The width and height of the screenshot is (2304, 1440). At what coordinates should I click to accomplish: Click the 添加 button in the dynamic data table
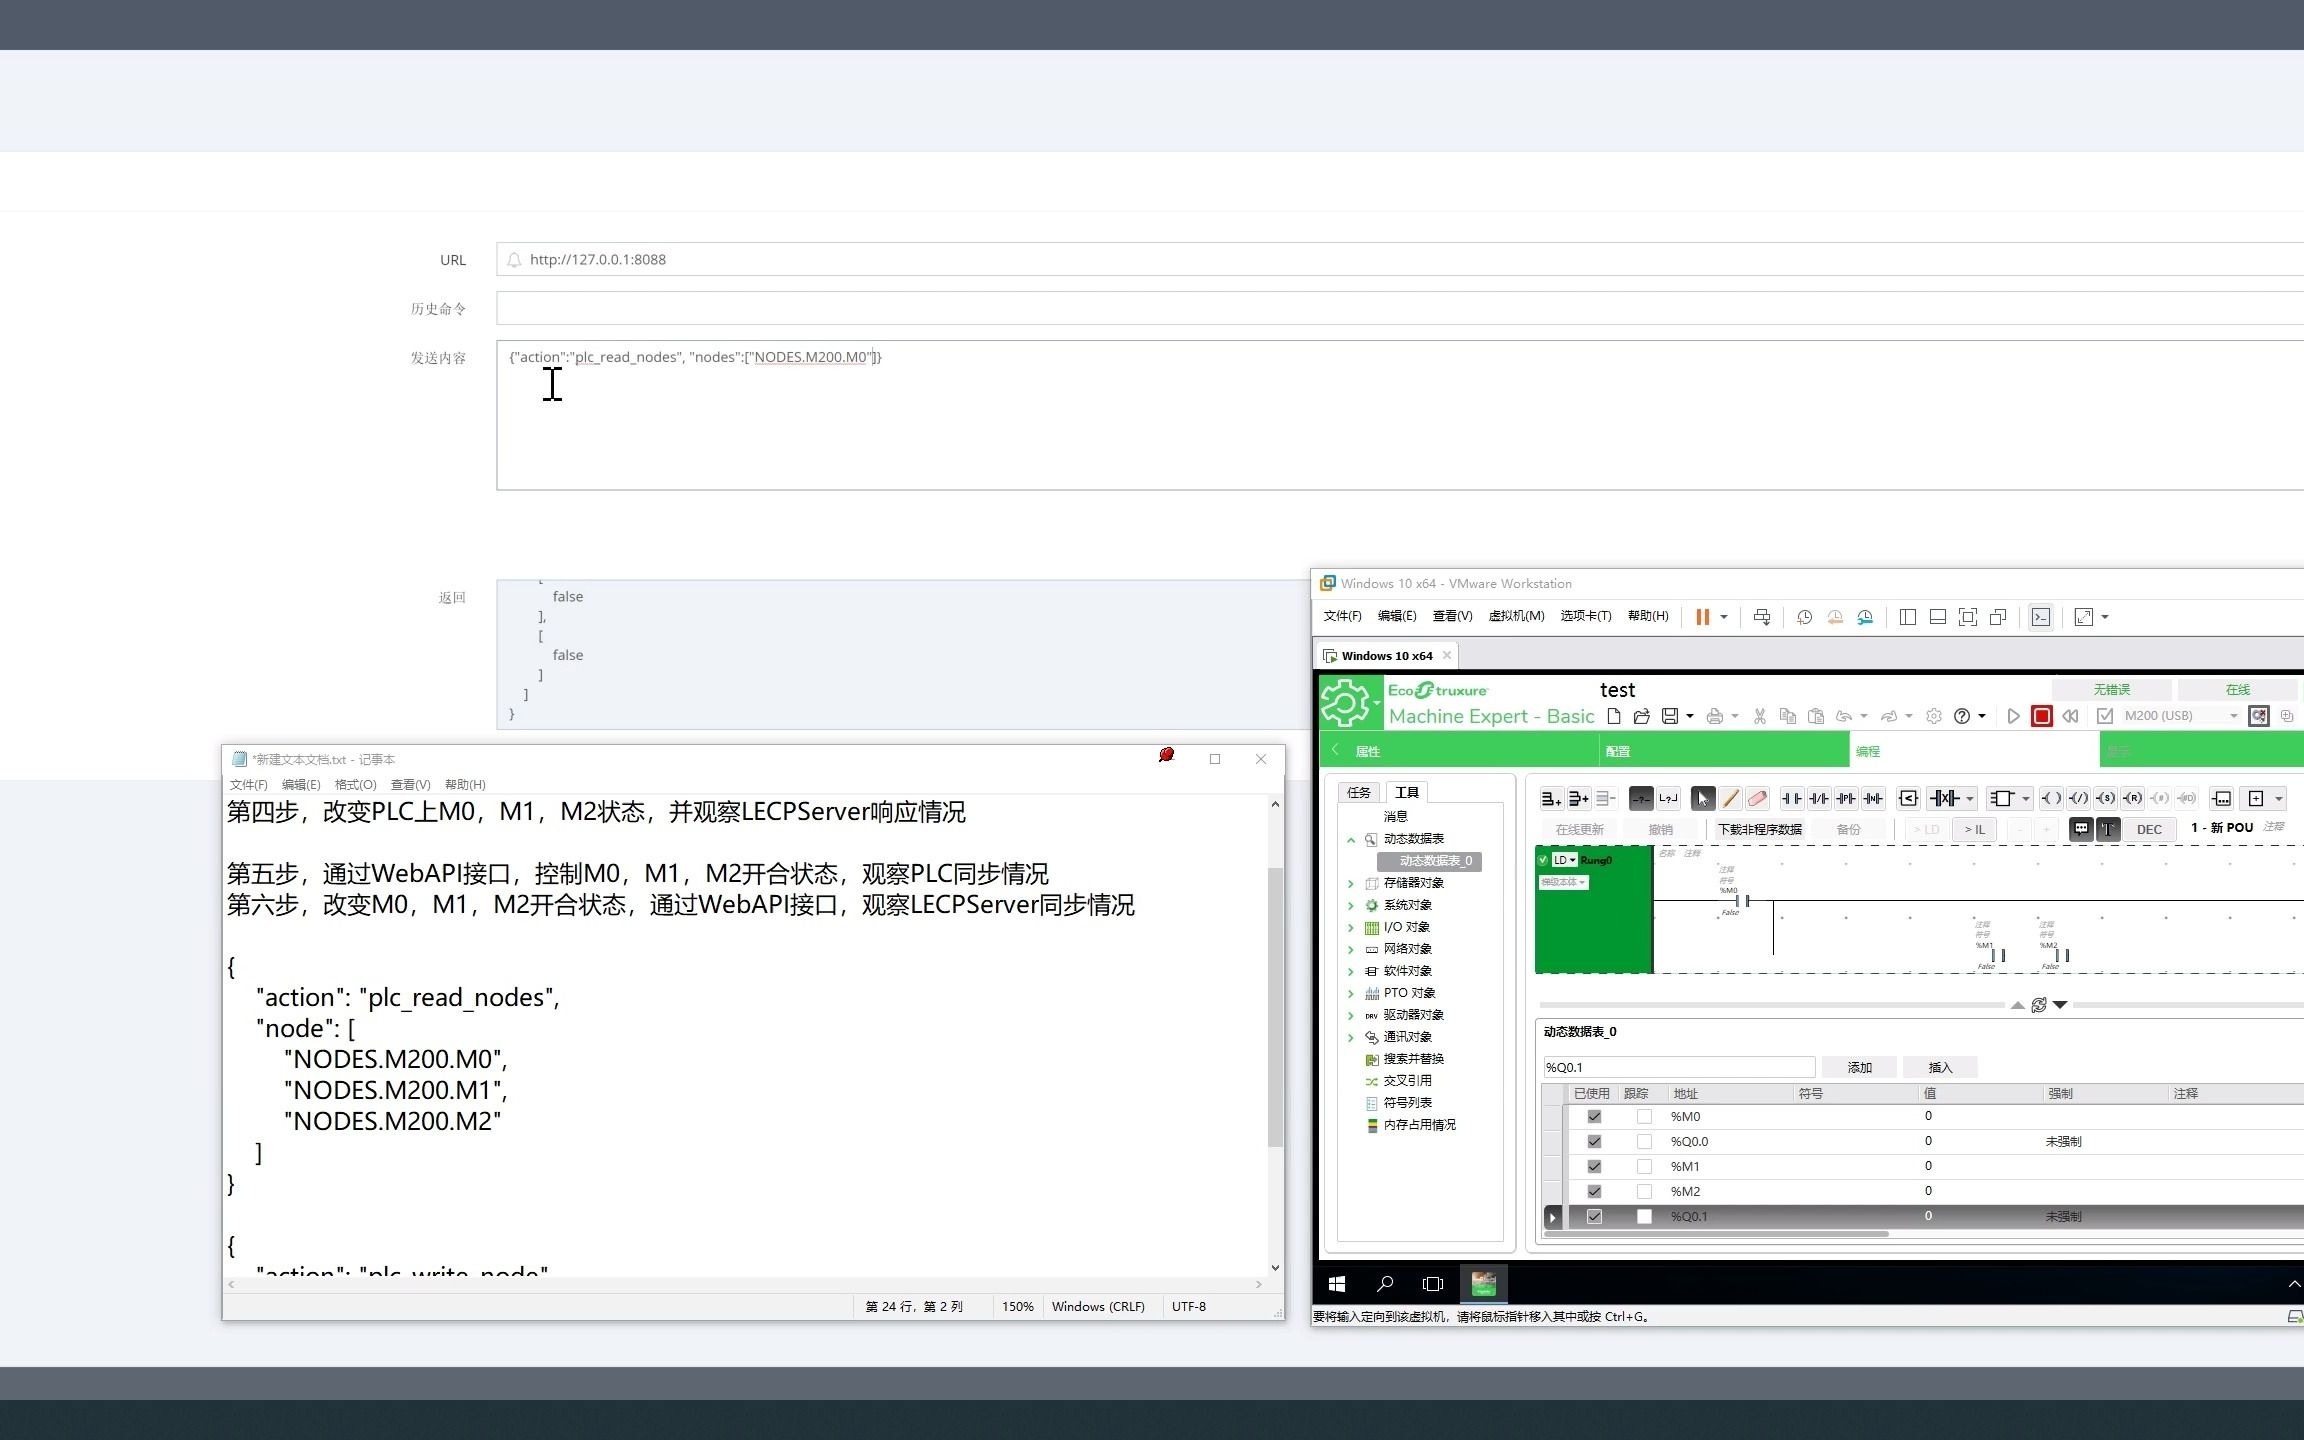1859,1066
